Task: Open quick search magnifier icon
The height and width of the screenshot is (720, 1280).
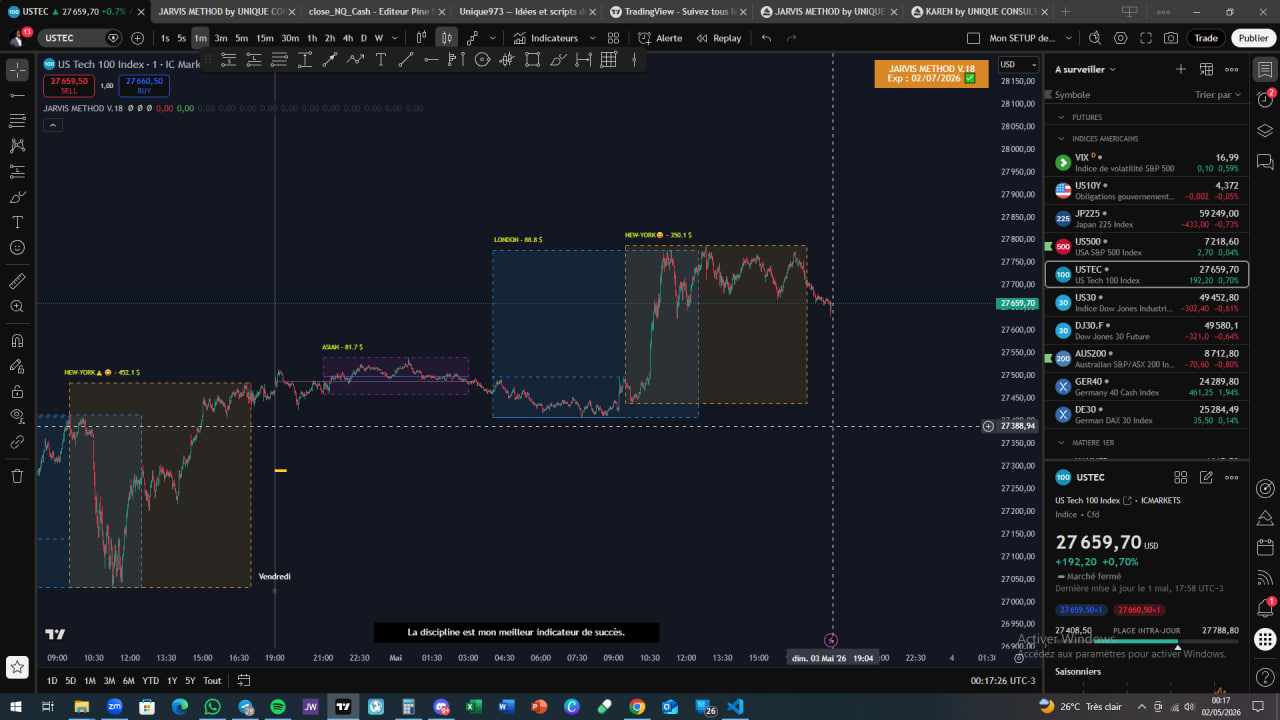Action: coord(1095,38)
